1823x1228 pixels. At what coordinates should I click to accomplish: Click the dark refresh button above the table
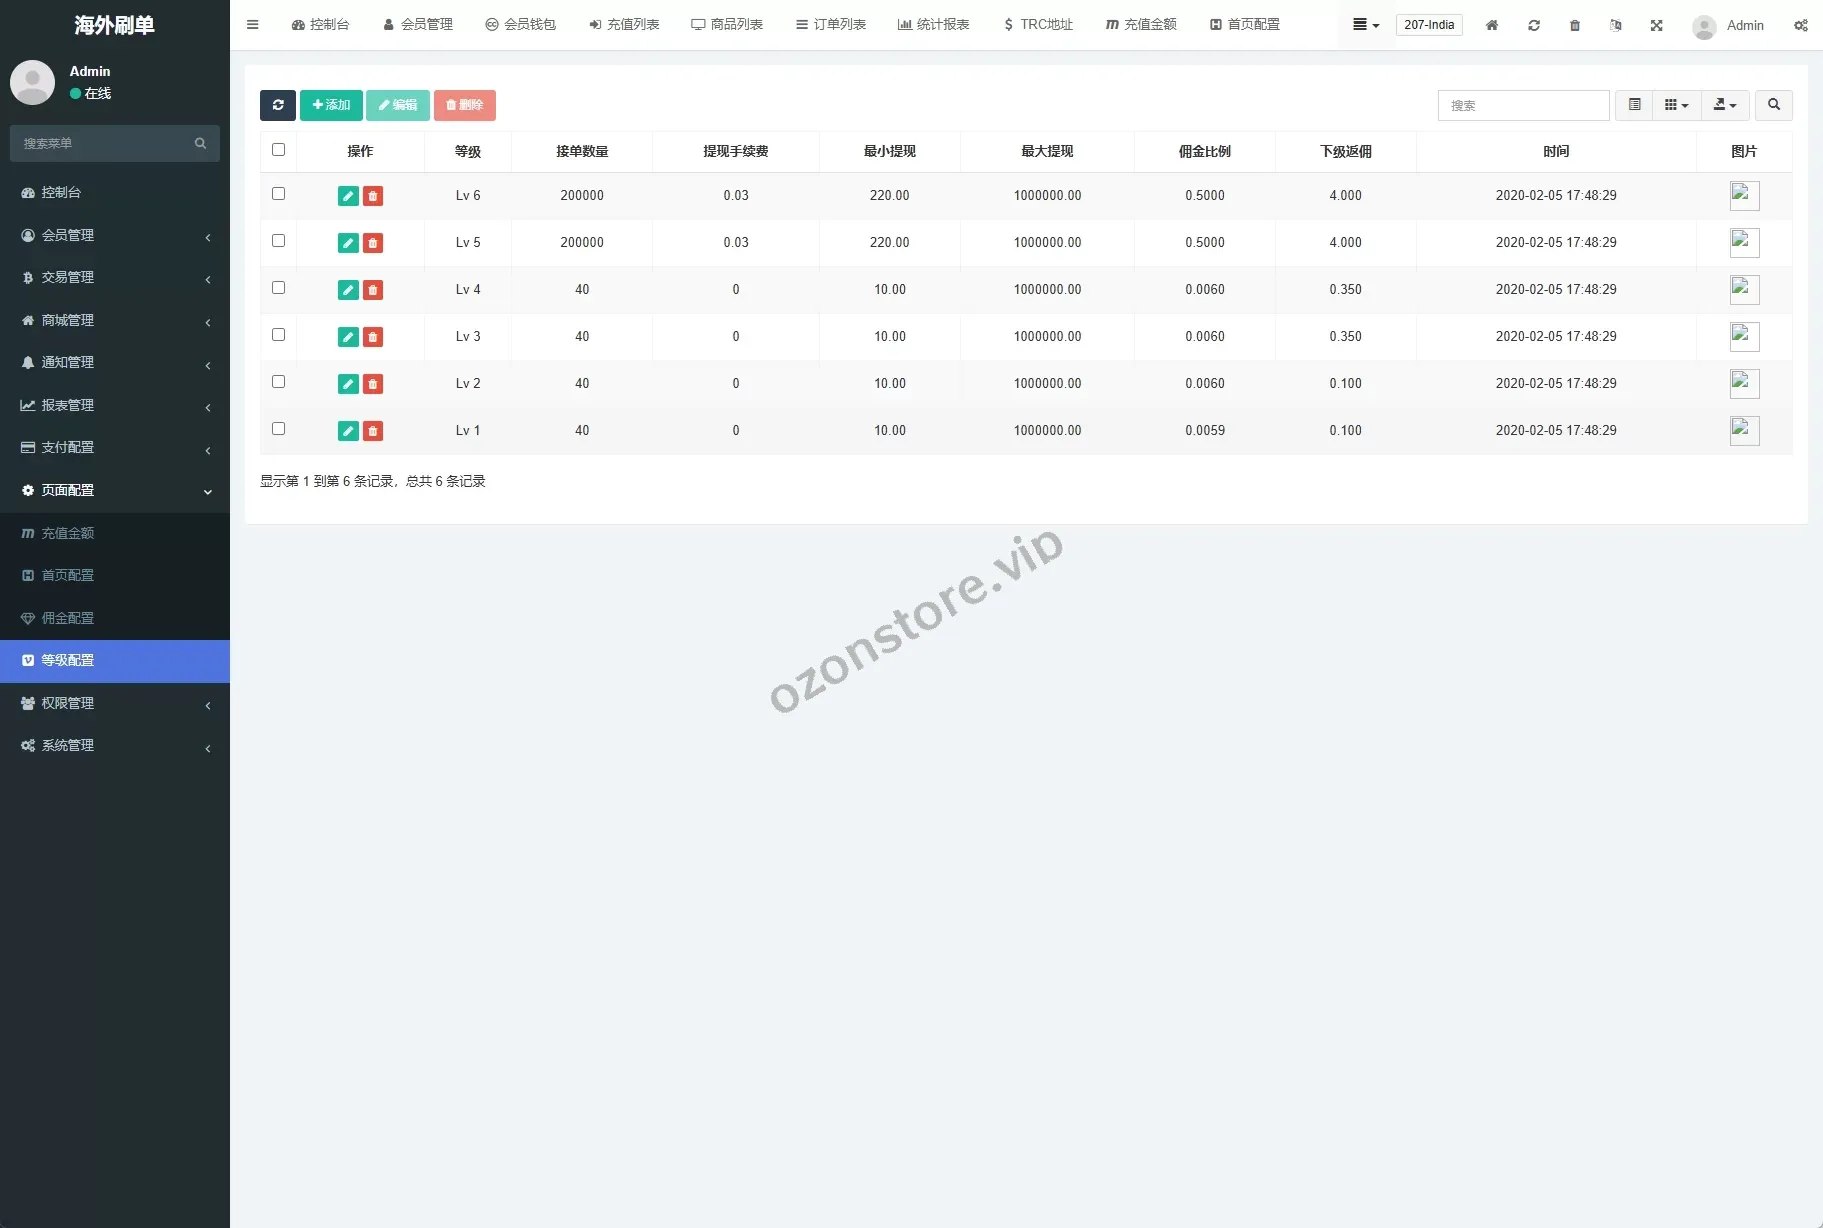277,105
